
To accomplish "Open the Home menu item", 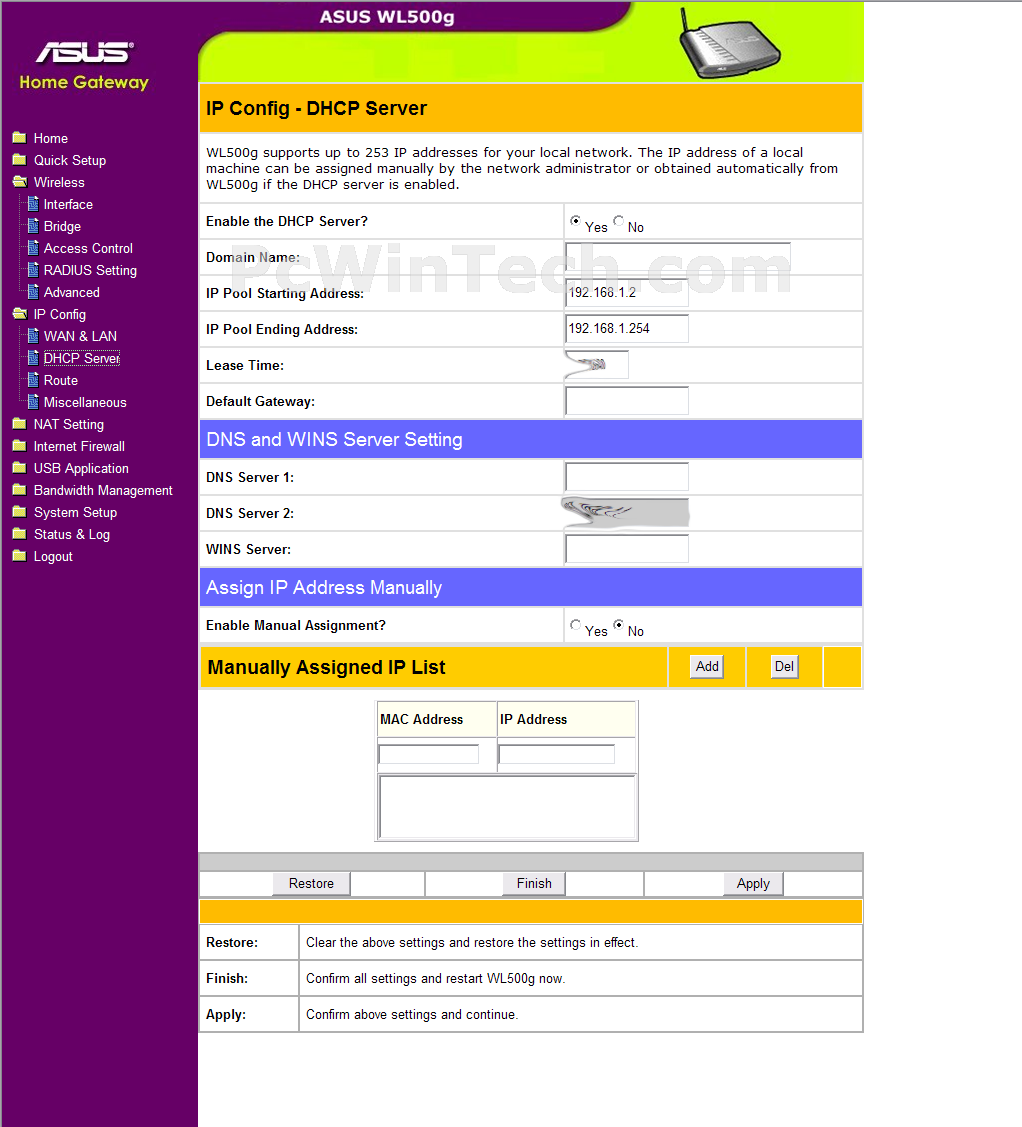I will tap(51, 139).
